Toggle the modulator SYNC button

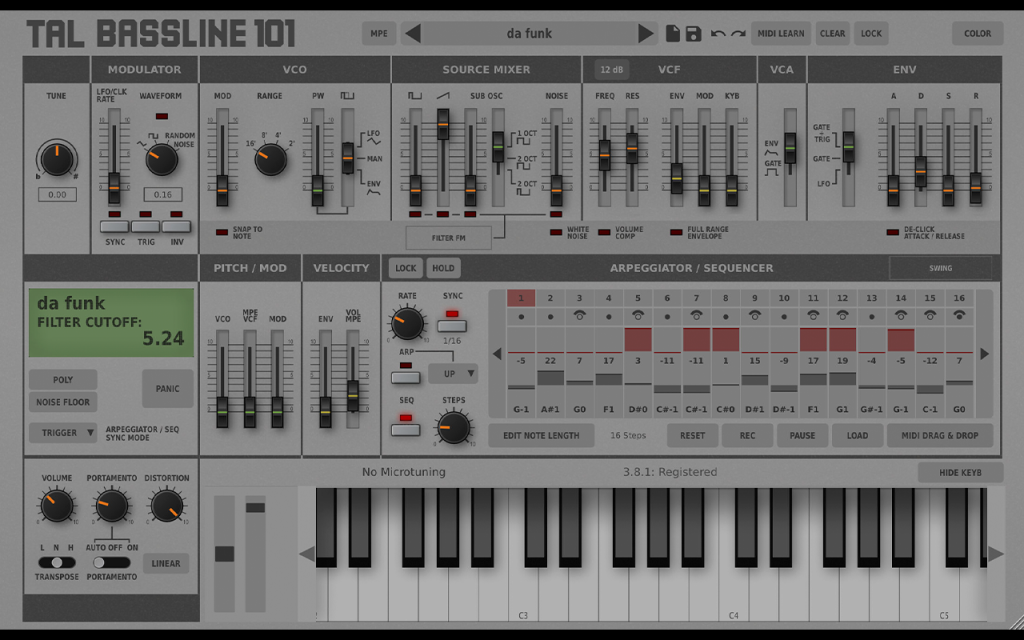pyautogui.click(x=114, y=227)
